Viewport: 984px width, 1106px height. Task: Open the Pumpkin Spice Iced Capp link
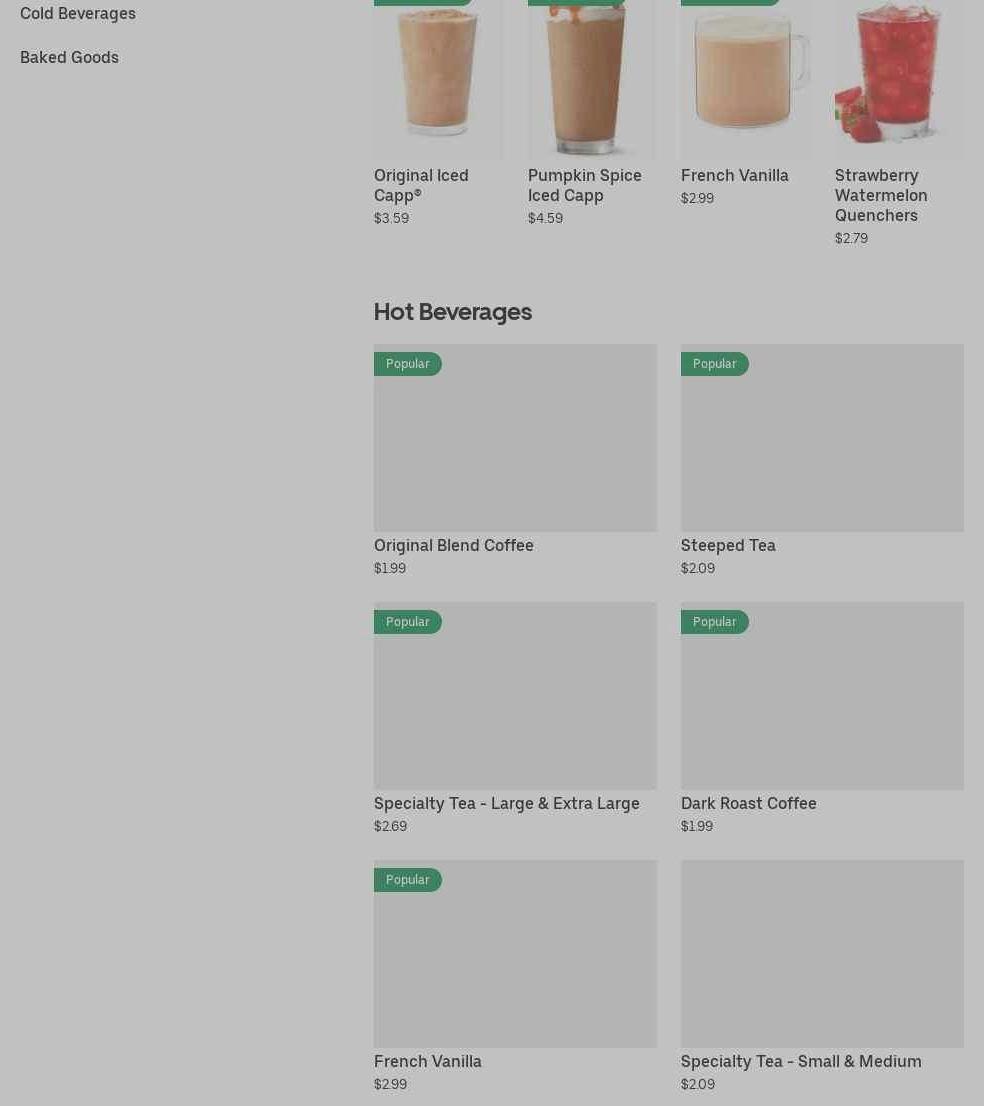click(x=585, y=186)
